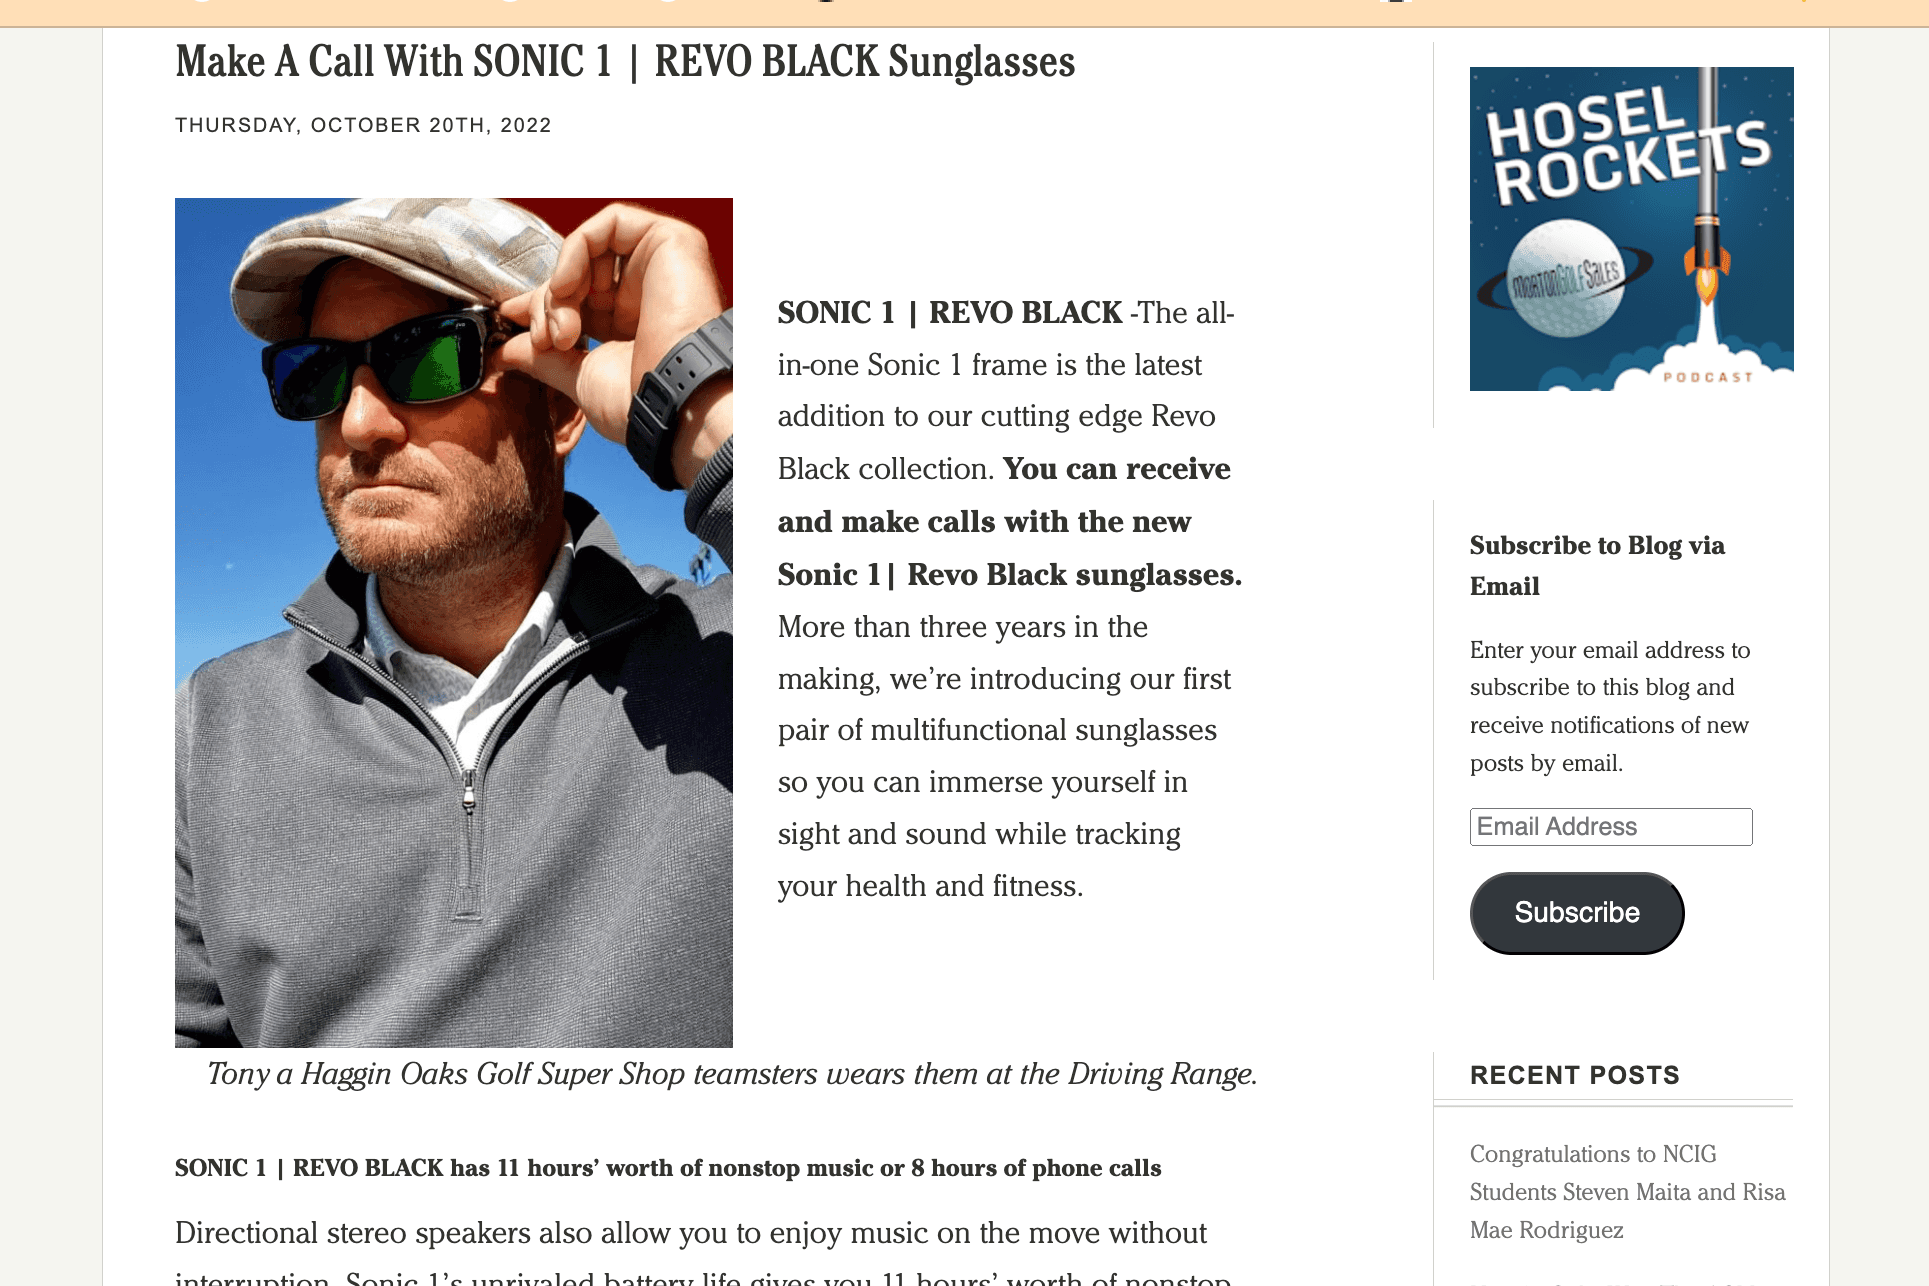Click the Tony at Haggin Oaks image caption
This screenshot has height=1286, width=1929.
coord(732,1074)
